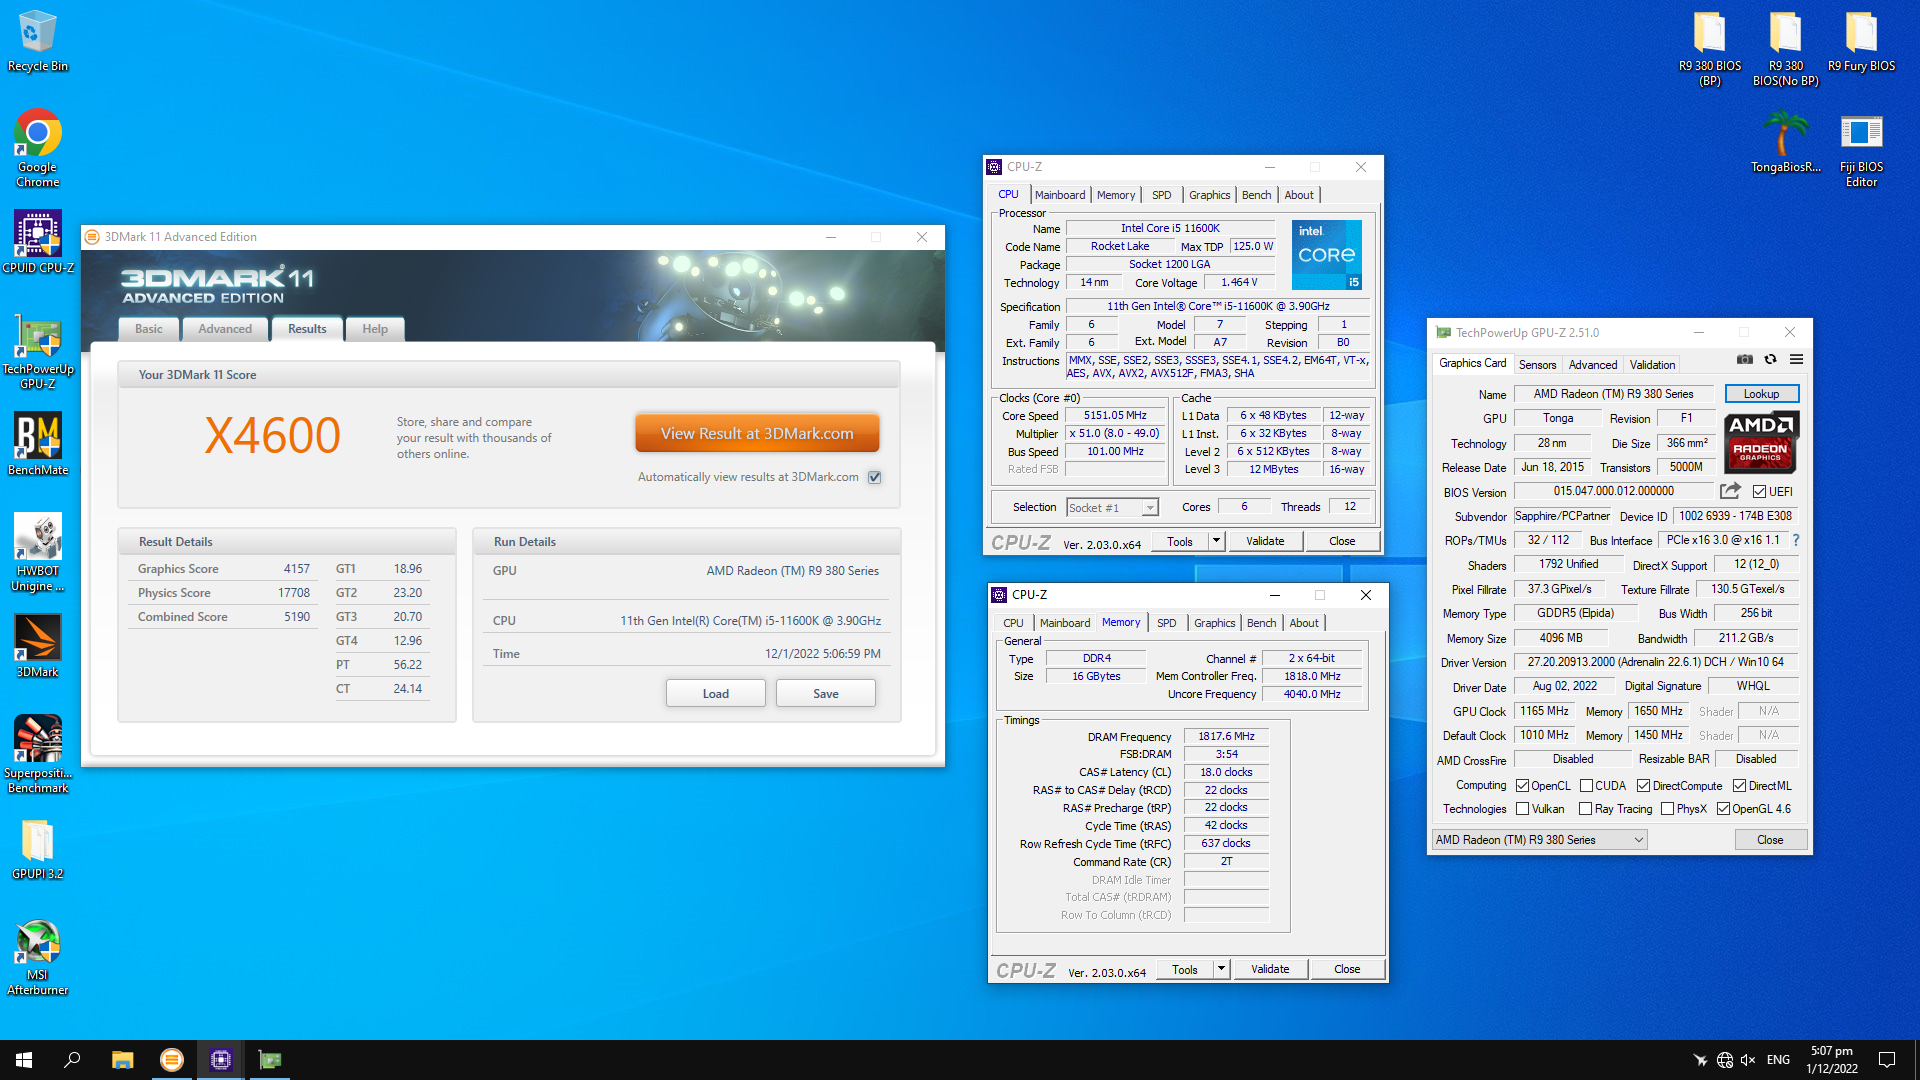Toggle the CUDA checkbox
1920x1080 pixels.
click(x=1586, y=786)
